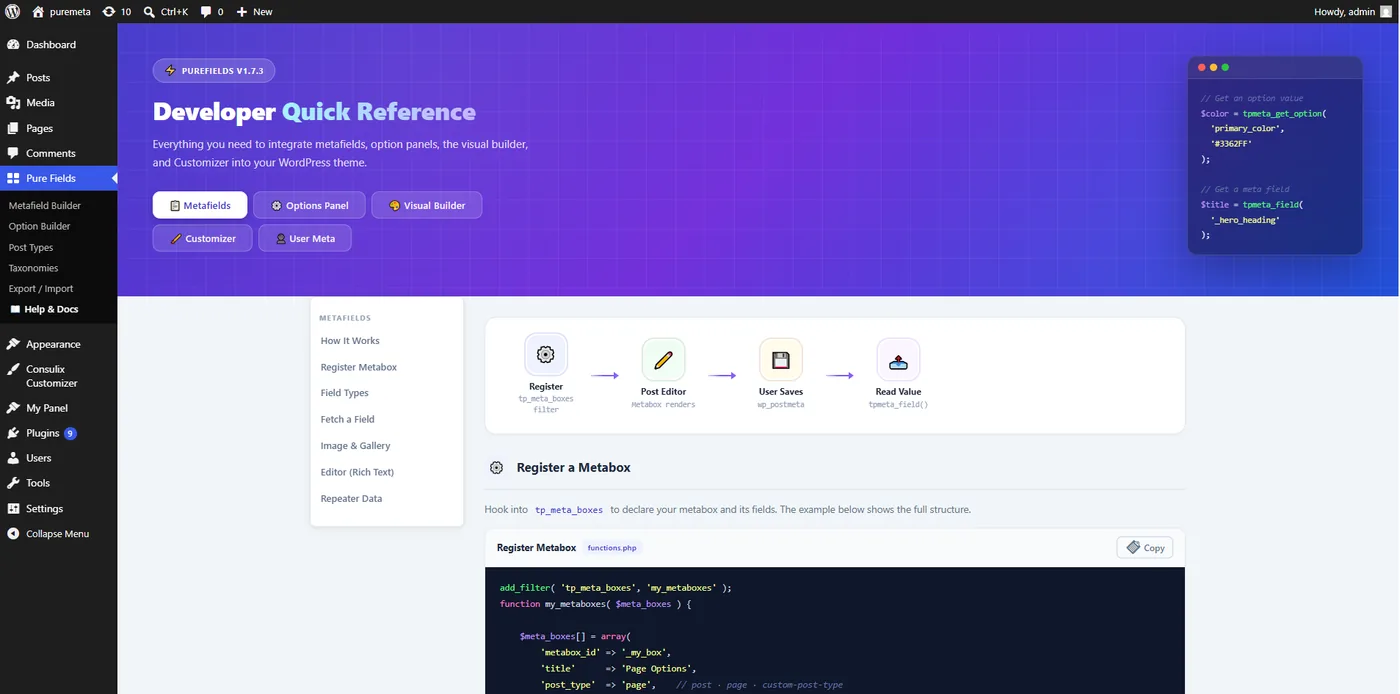Click the Read Value tray icon
This screenshot has height=694, width=1400.
click(x=898, y=360)
